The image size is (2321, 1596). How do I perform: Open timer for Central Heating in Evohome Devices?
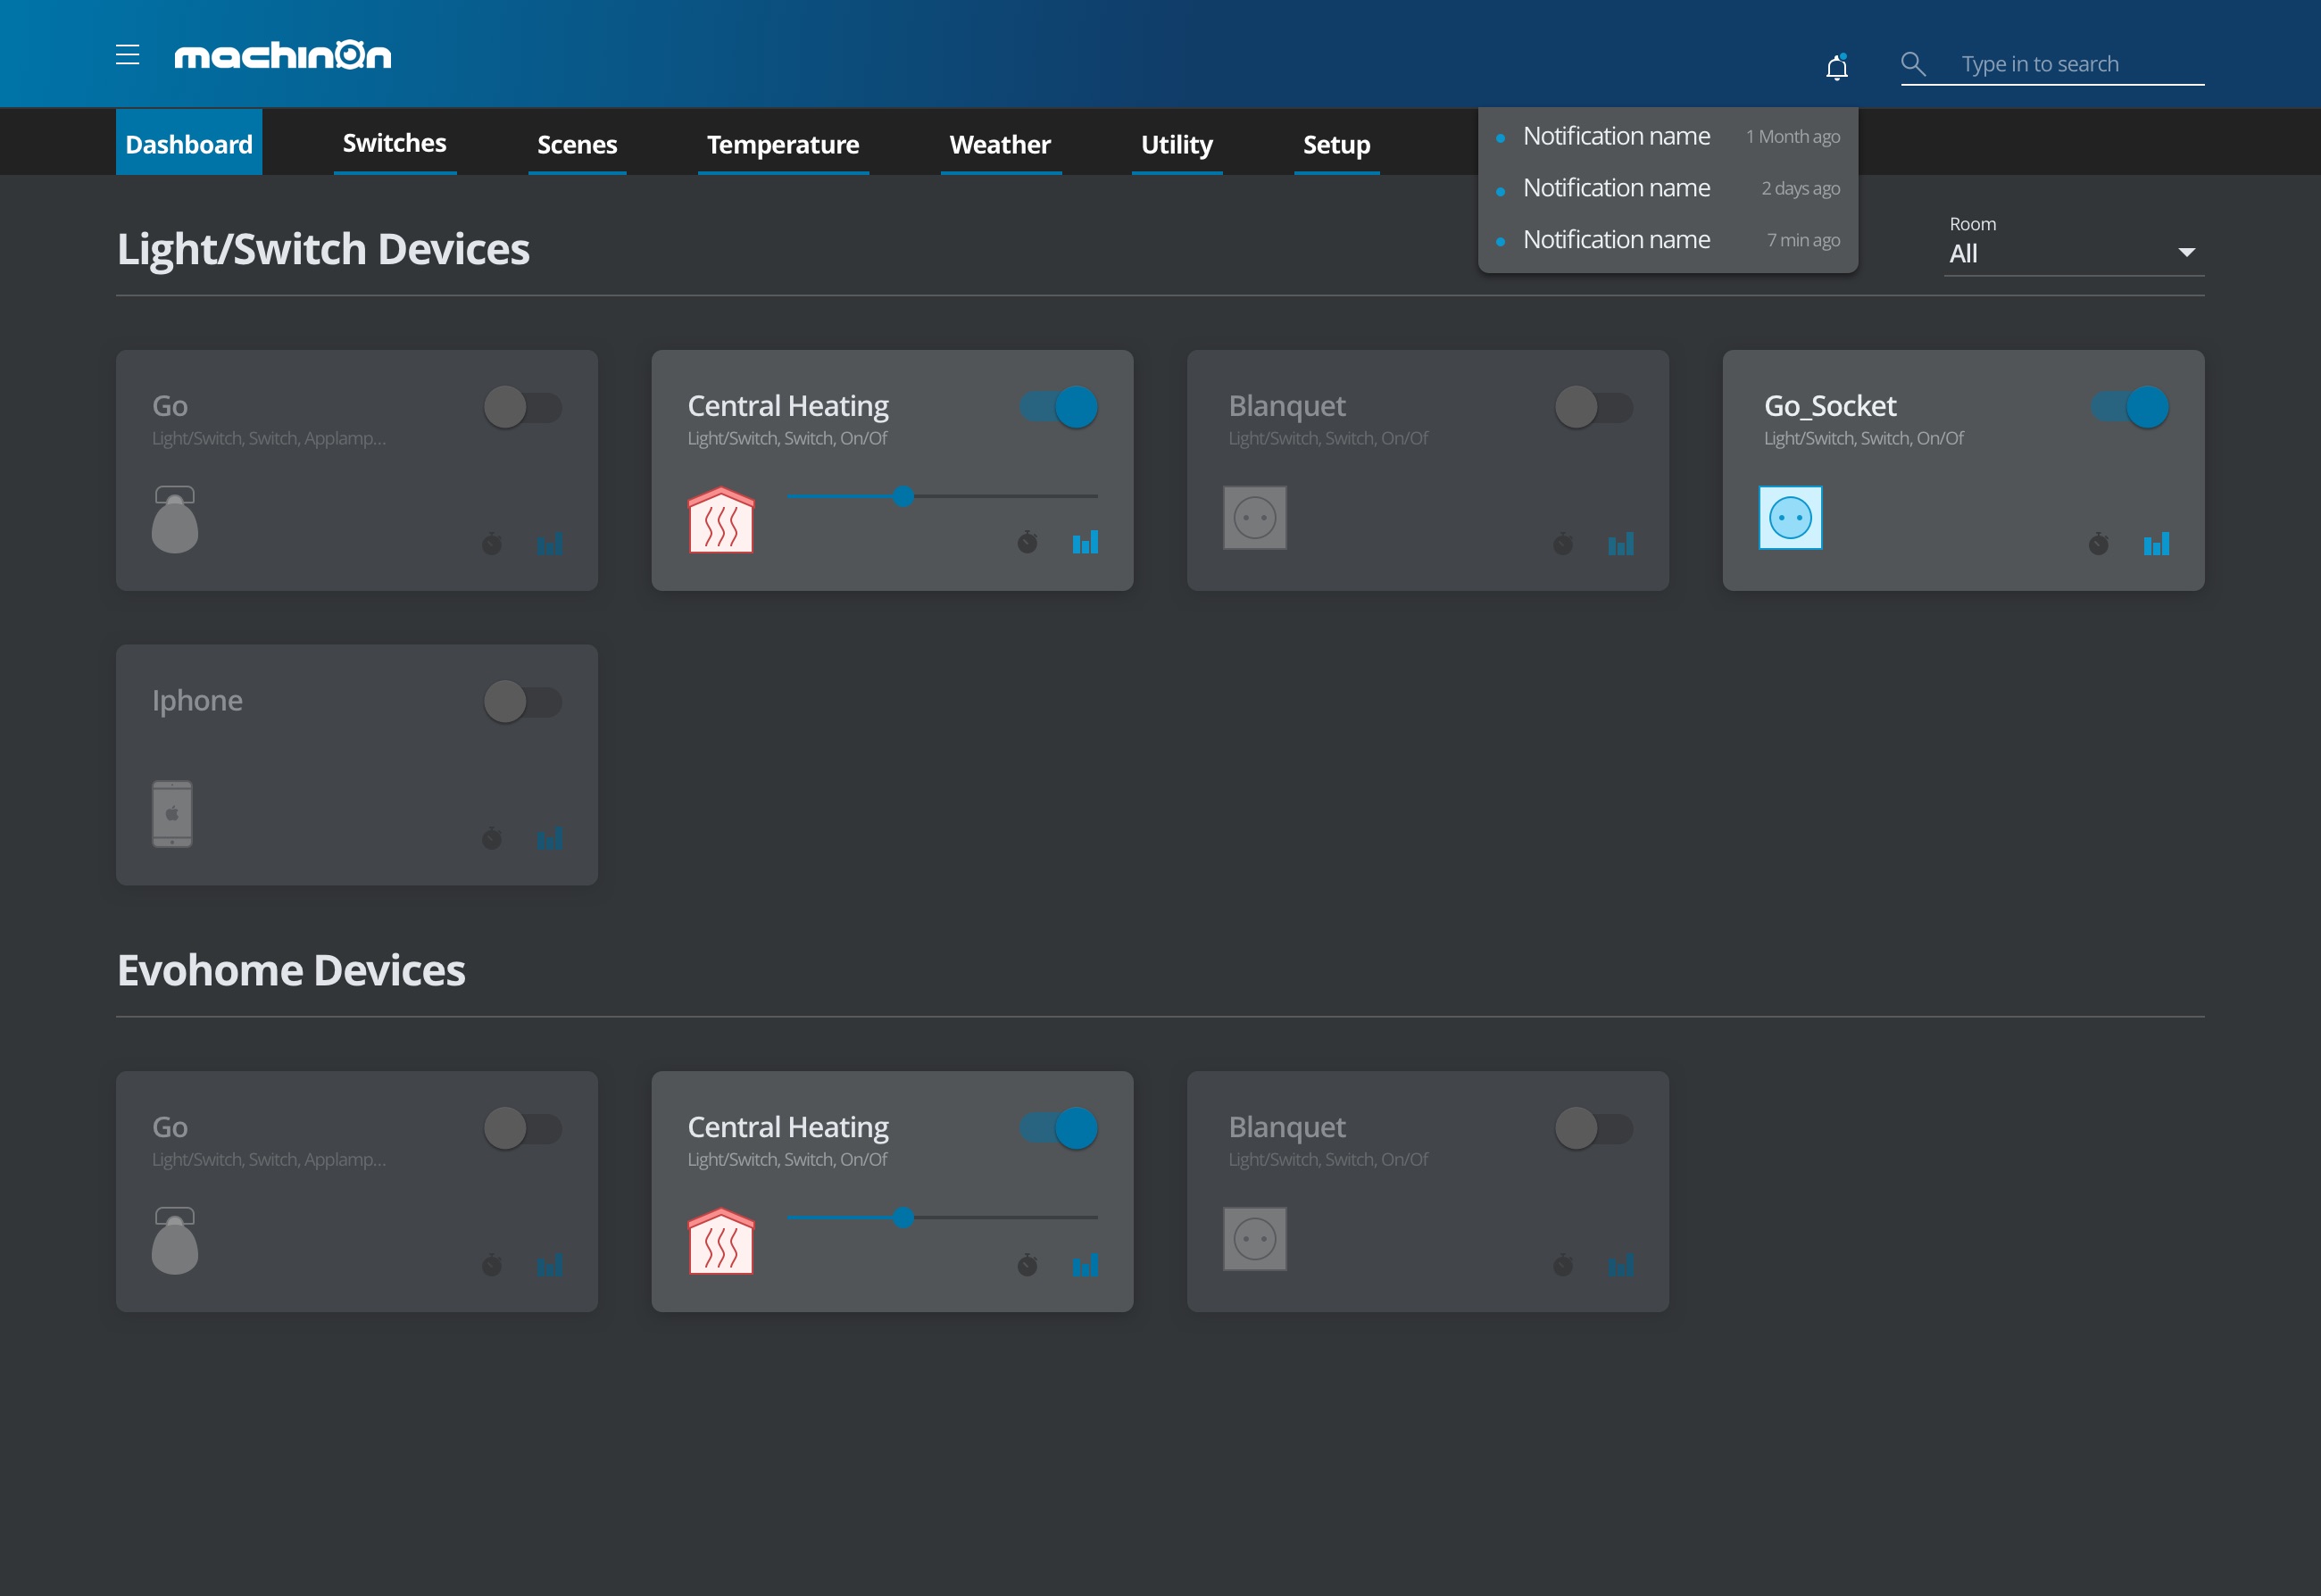click(x=1028, y=1265)
